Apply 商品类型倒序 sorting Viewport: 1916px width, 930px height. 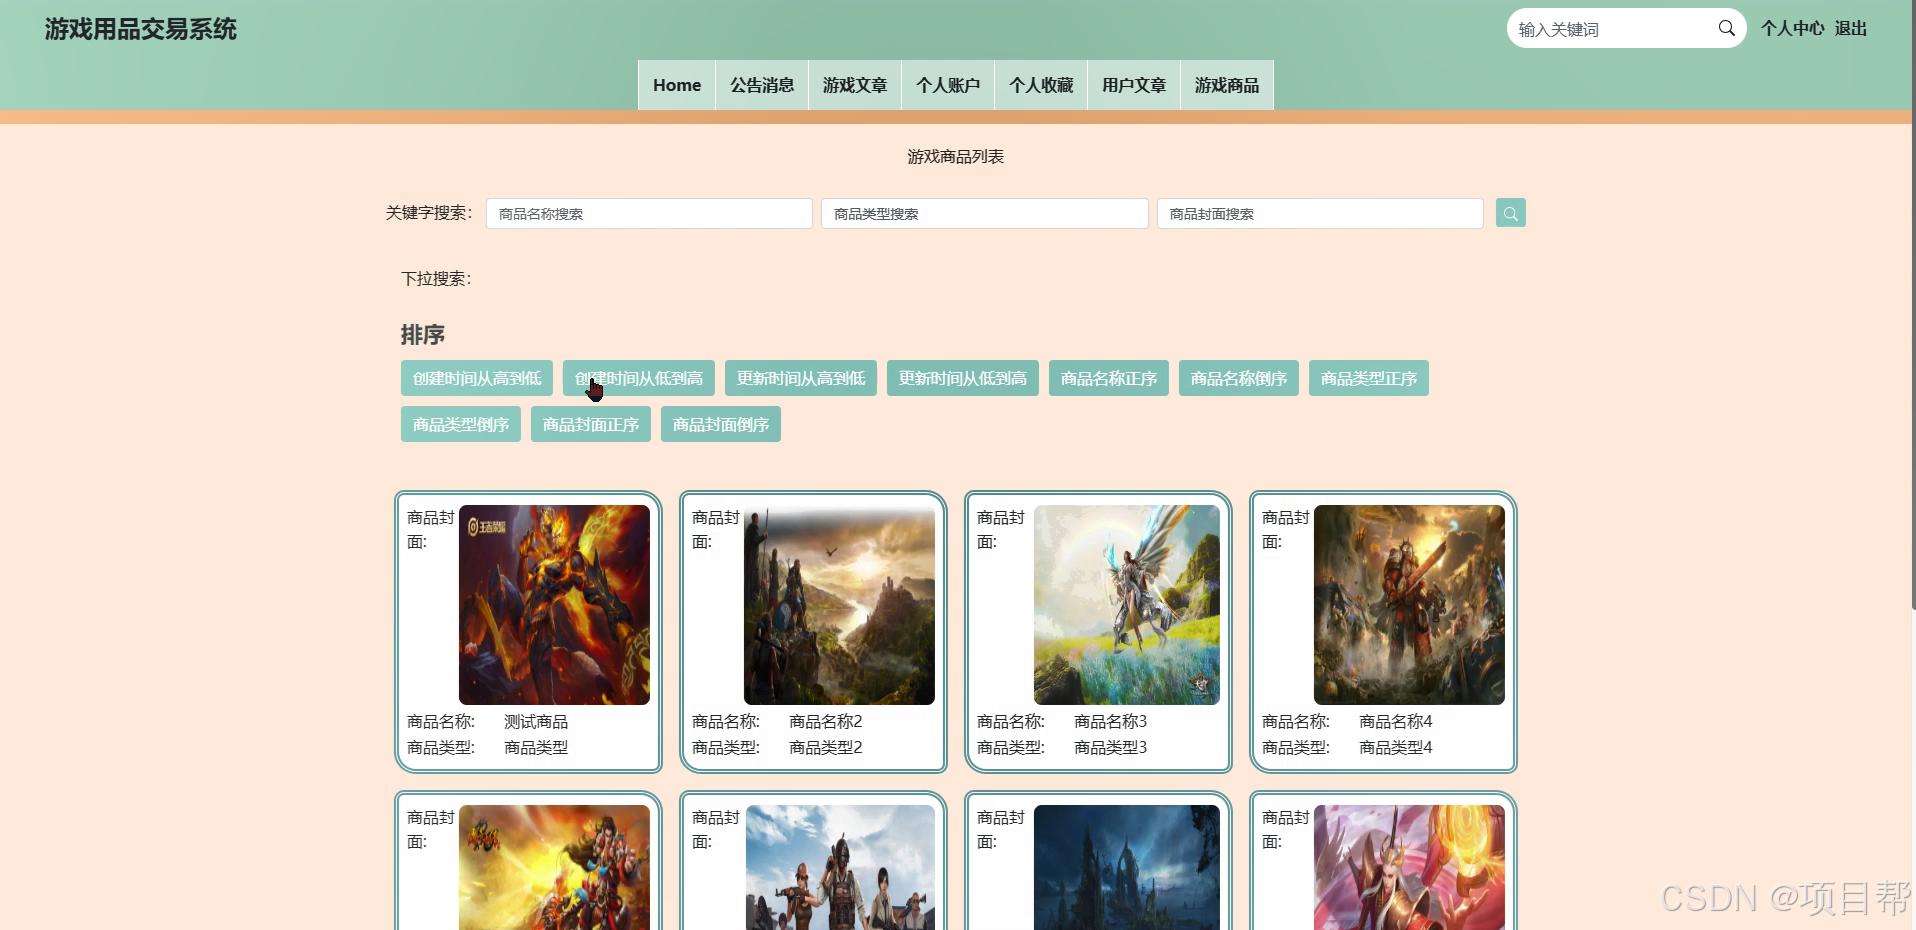click(461, 424)
